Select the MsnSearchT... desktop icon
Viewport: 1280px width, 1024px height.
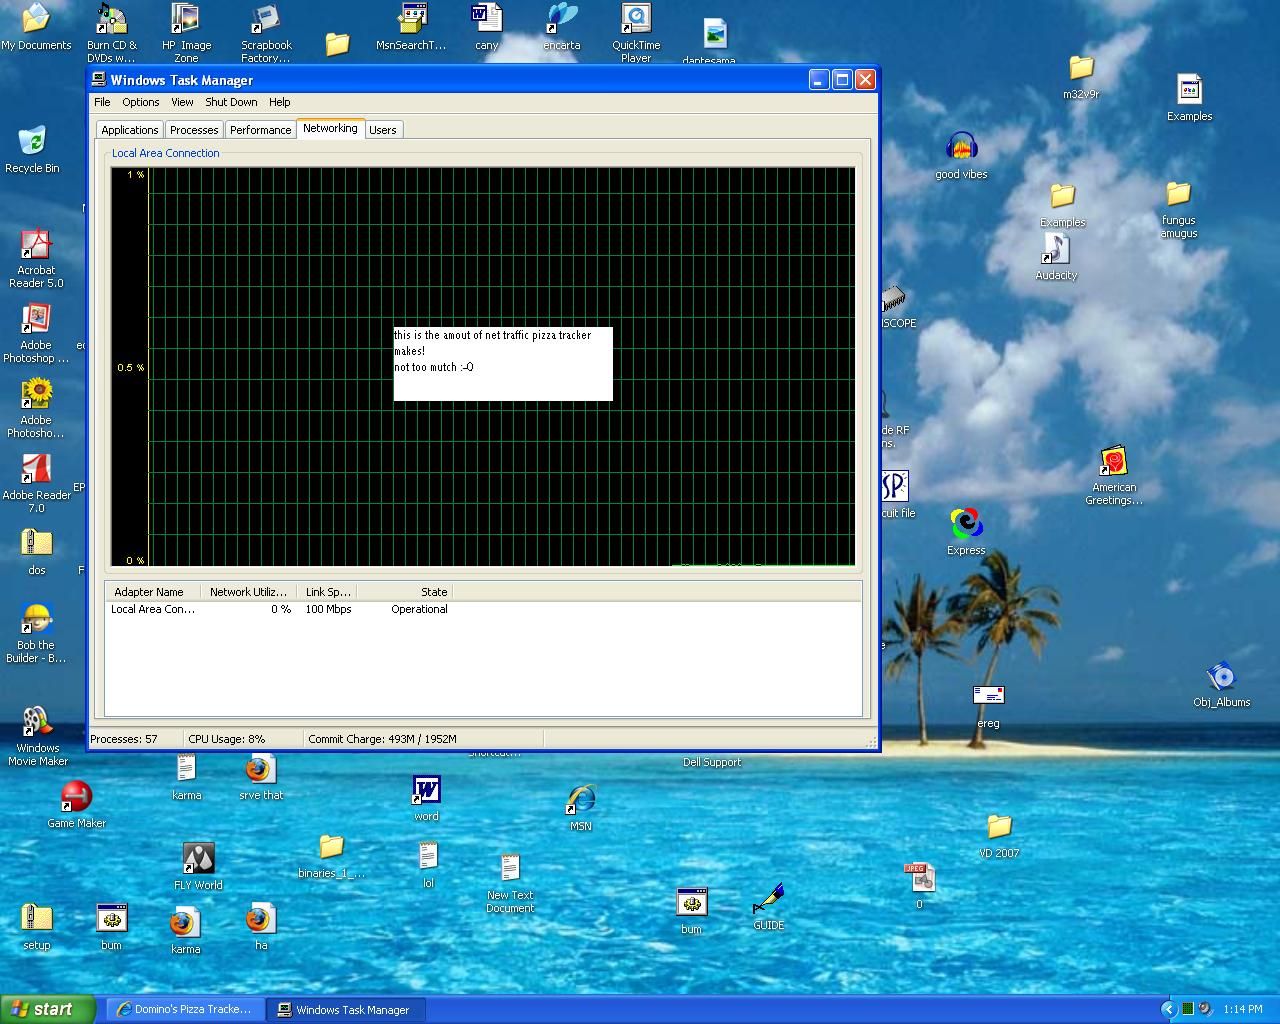[411, 26]
